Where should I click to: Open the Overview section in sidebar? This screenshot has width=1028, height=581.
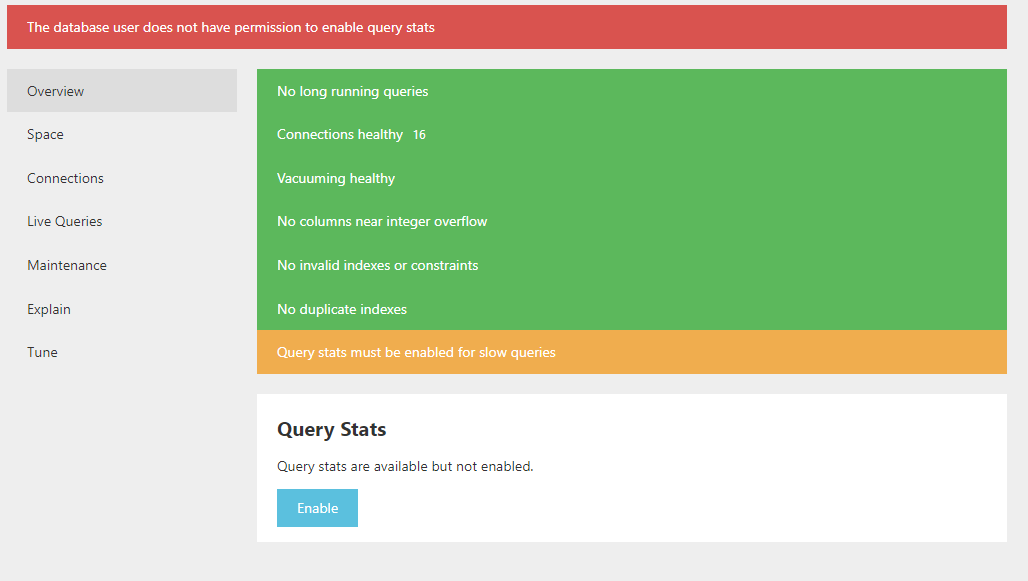(x=56, y=91)
